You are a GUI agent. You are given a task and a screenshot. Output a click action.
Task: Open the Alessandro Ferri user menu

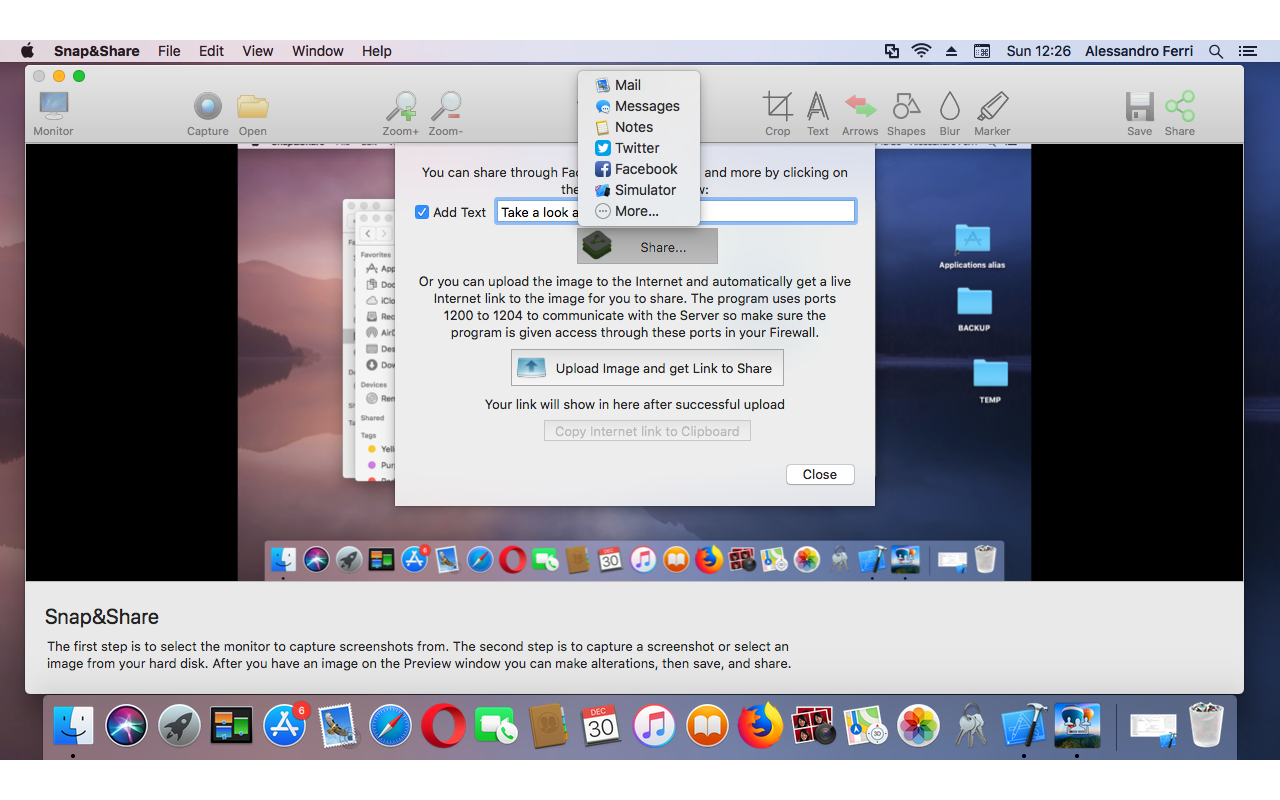[x=1139, y=51]
